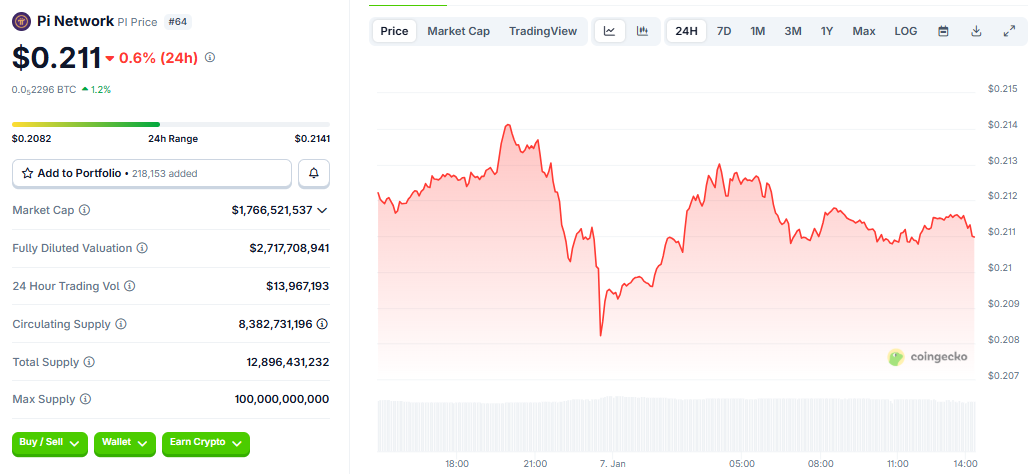The height and width of the screenshot is (474, 1035).
Task: Open the Buy / Sell dropdown
Action: click(x=50, y=444)
